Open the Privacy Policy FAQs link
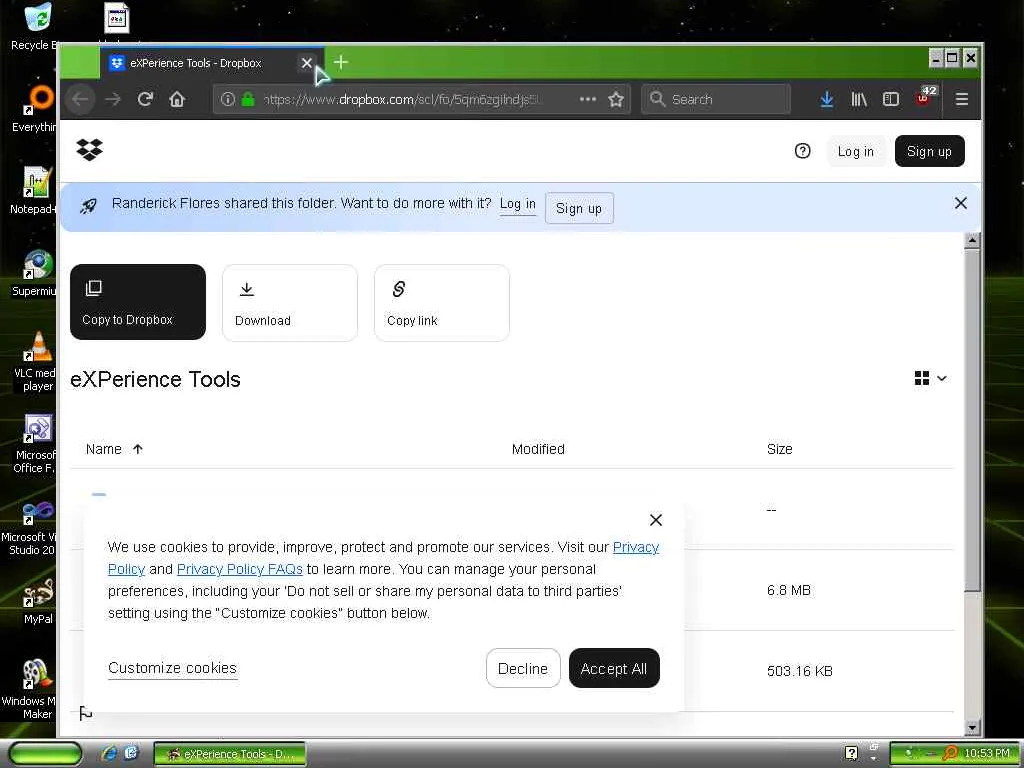1024x768 pixels. 240,569
